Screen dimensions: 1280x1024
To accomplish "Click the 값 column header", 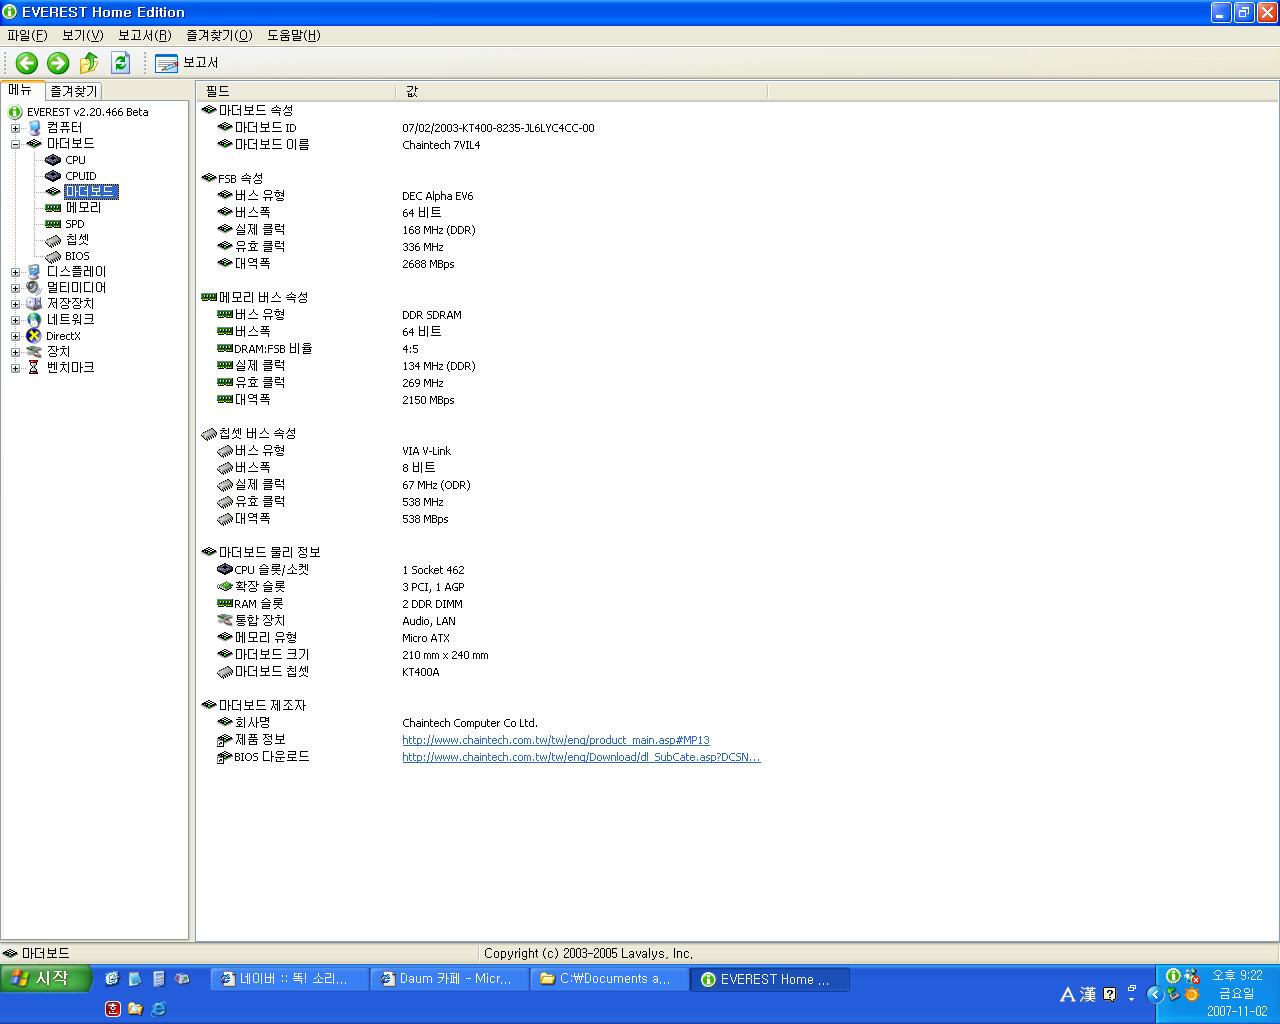I will pyautogui.click(x=582, y=91).
